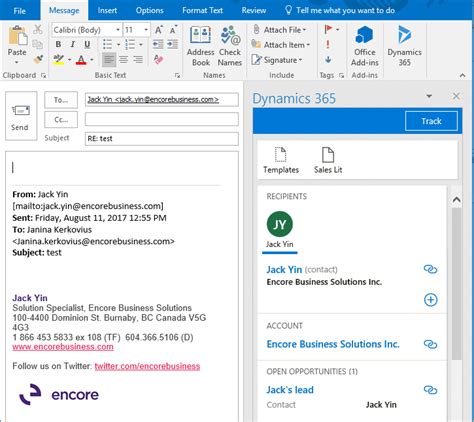Apply text highlight color
474x422 pixels.
(x=59, y=60)
